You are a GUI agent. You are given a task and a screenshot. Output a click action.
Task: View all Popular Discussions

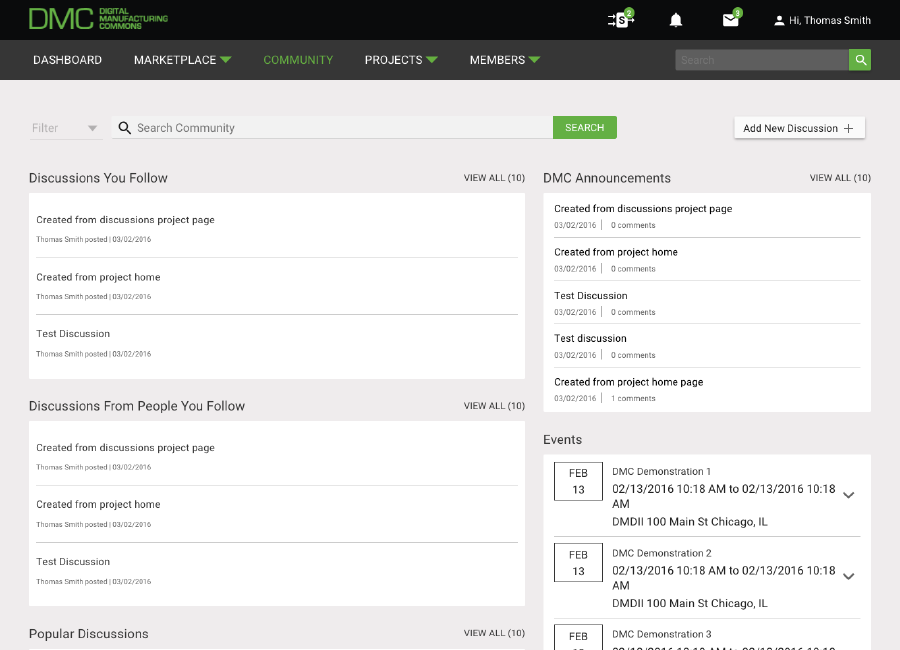(494, 633)
